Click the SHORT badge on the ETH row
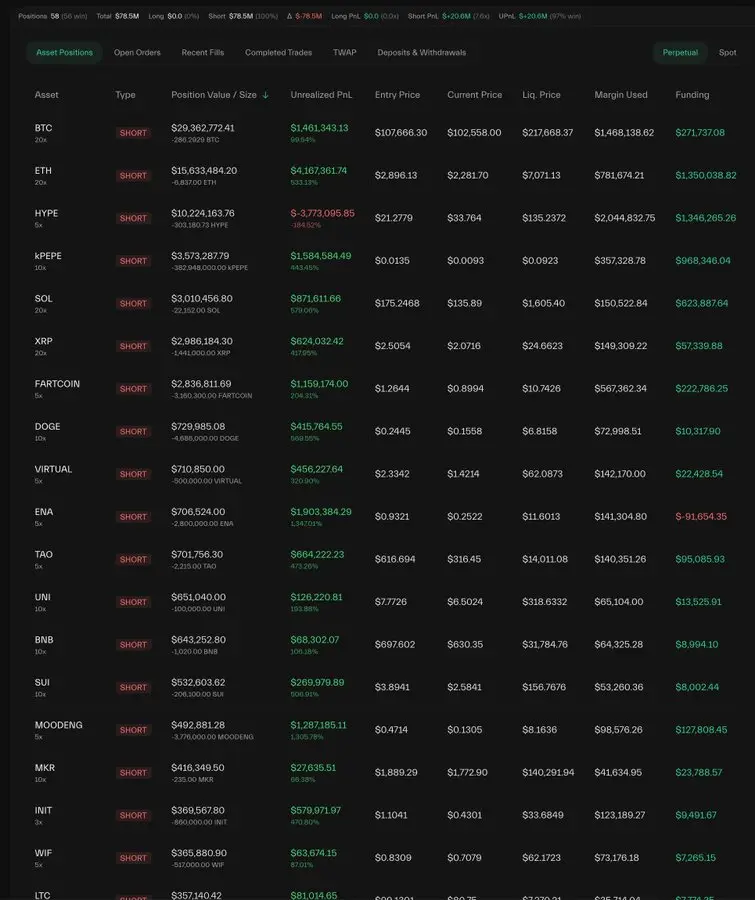This screenshot has height=900, width=755. coord(131,175)
